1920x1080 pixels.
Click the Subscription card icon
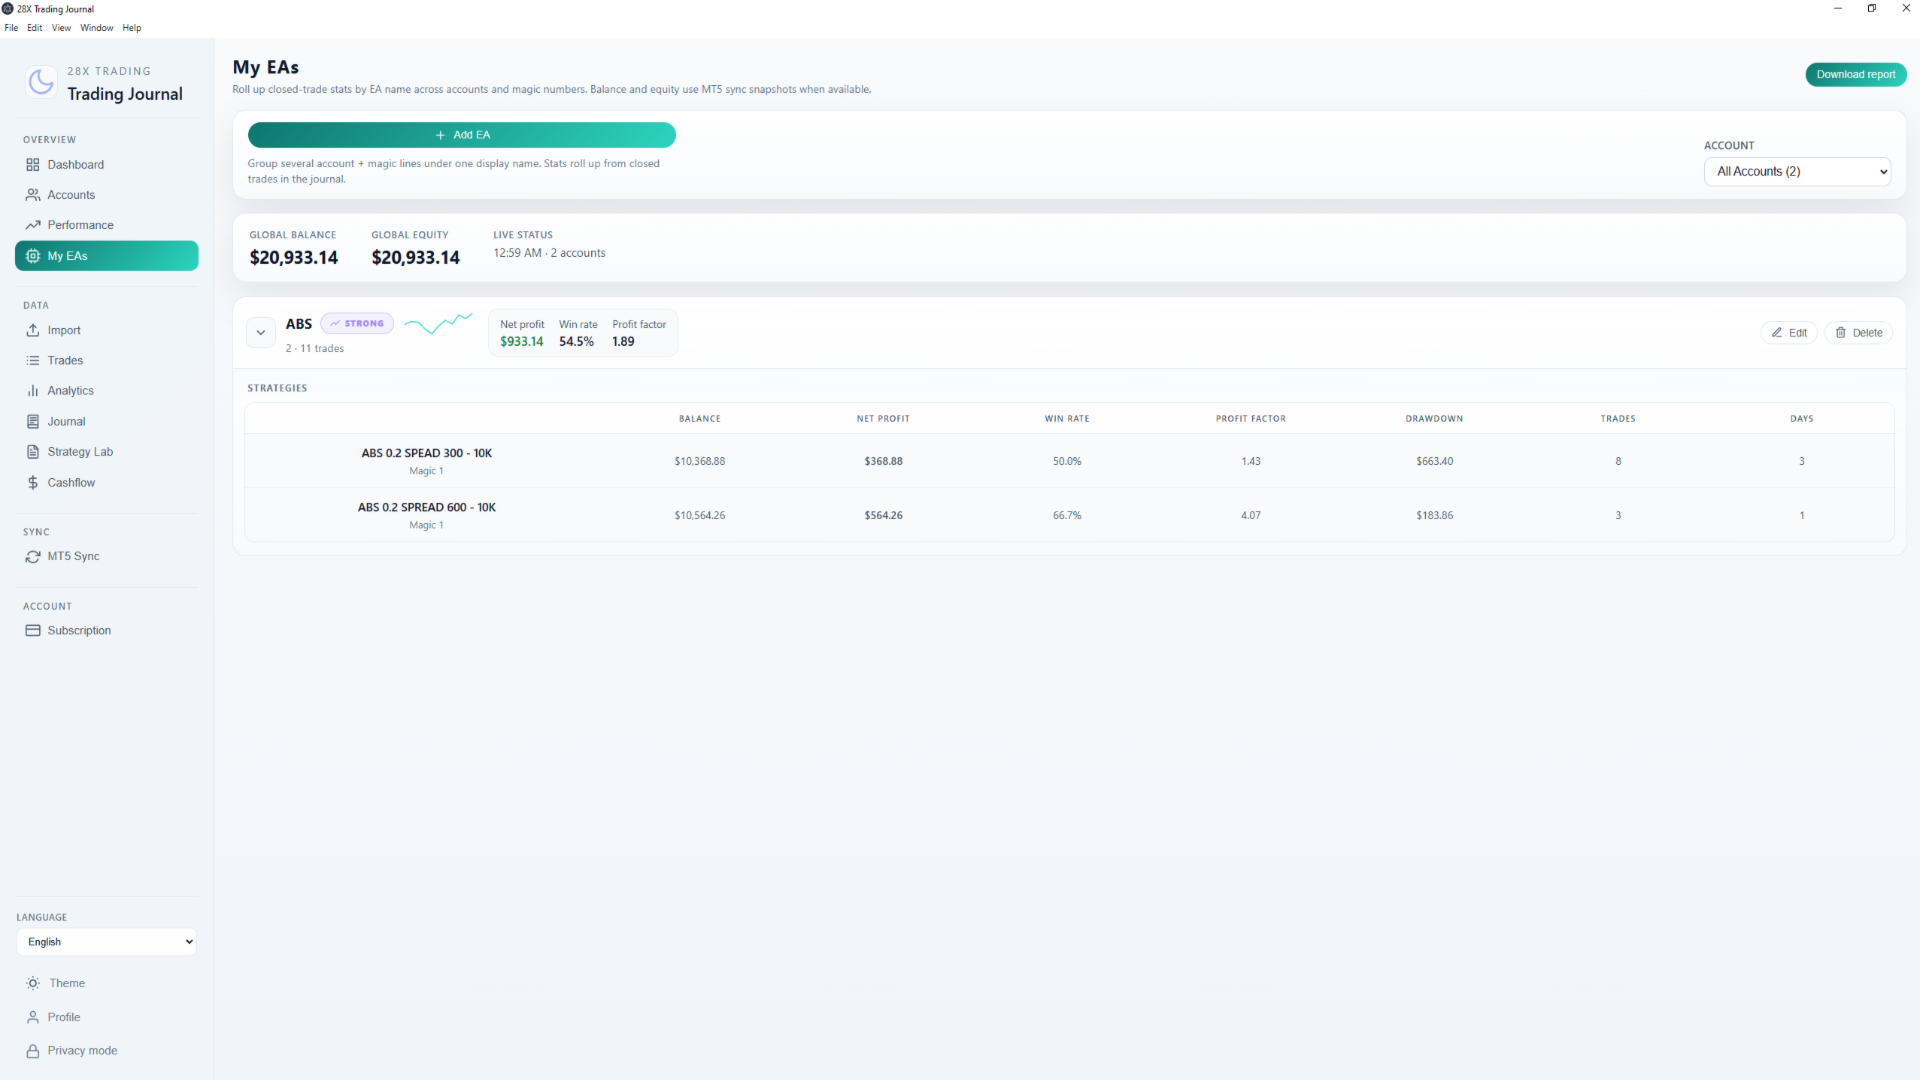click(x=33, y=631)
